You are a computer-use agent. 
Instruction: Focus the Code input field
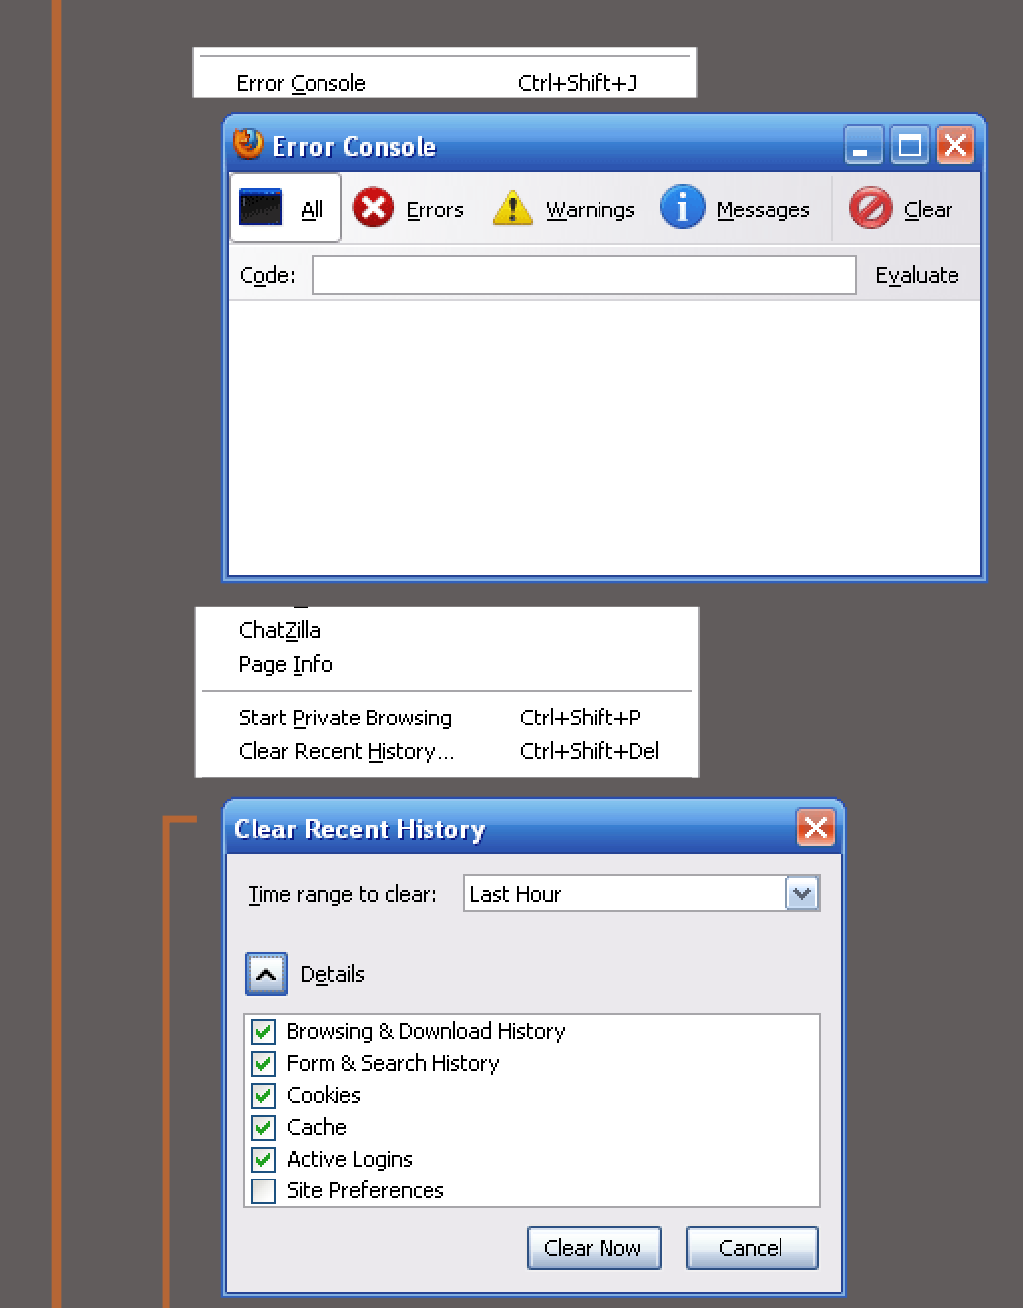[584, 275]
